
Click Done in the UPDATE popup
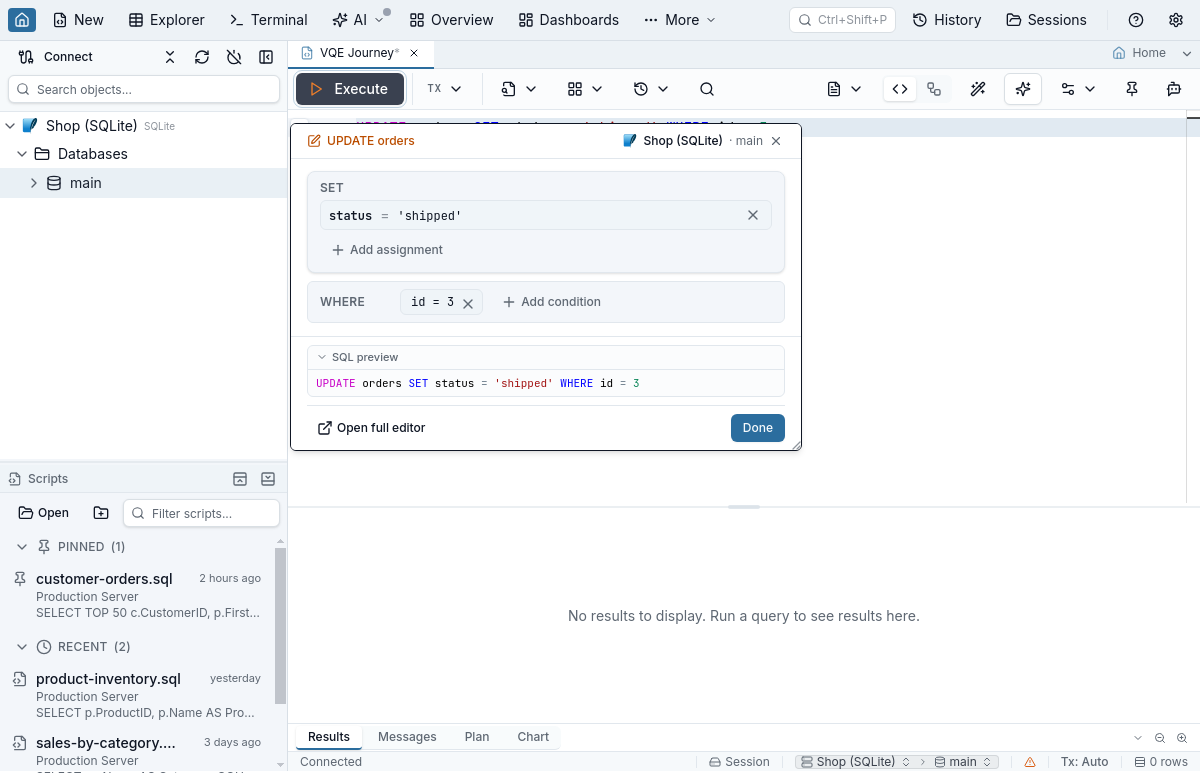pos(757,428)
